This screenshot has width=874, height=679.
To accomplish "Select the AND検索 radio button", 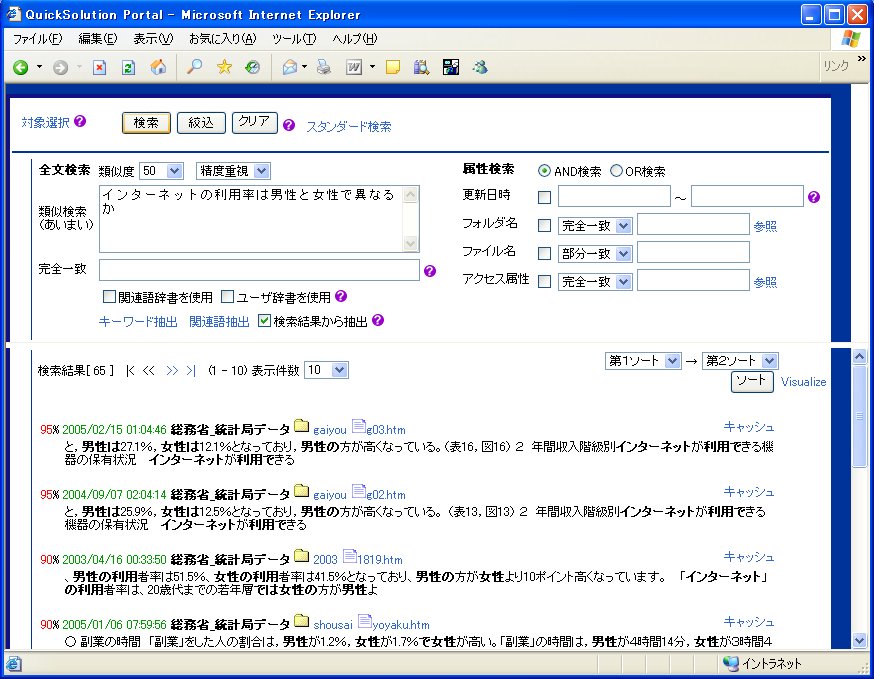I will tap(544, 171).
